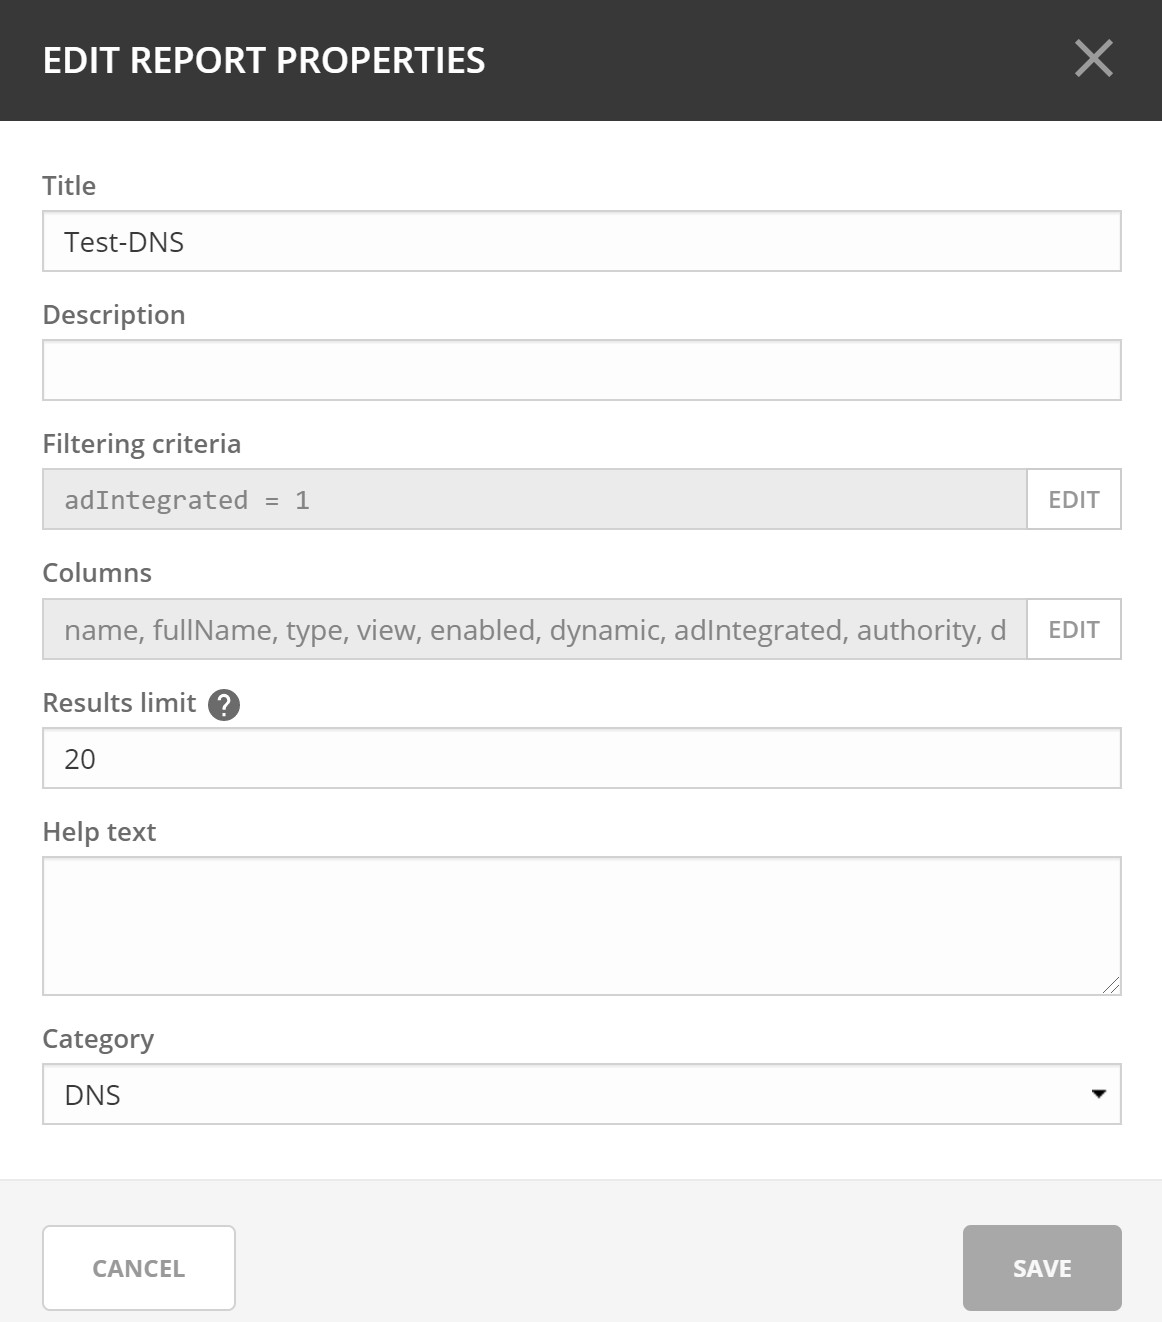Click the Results limit label

pos(119,703)
